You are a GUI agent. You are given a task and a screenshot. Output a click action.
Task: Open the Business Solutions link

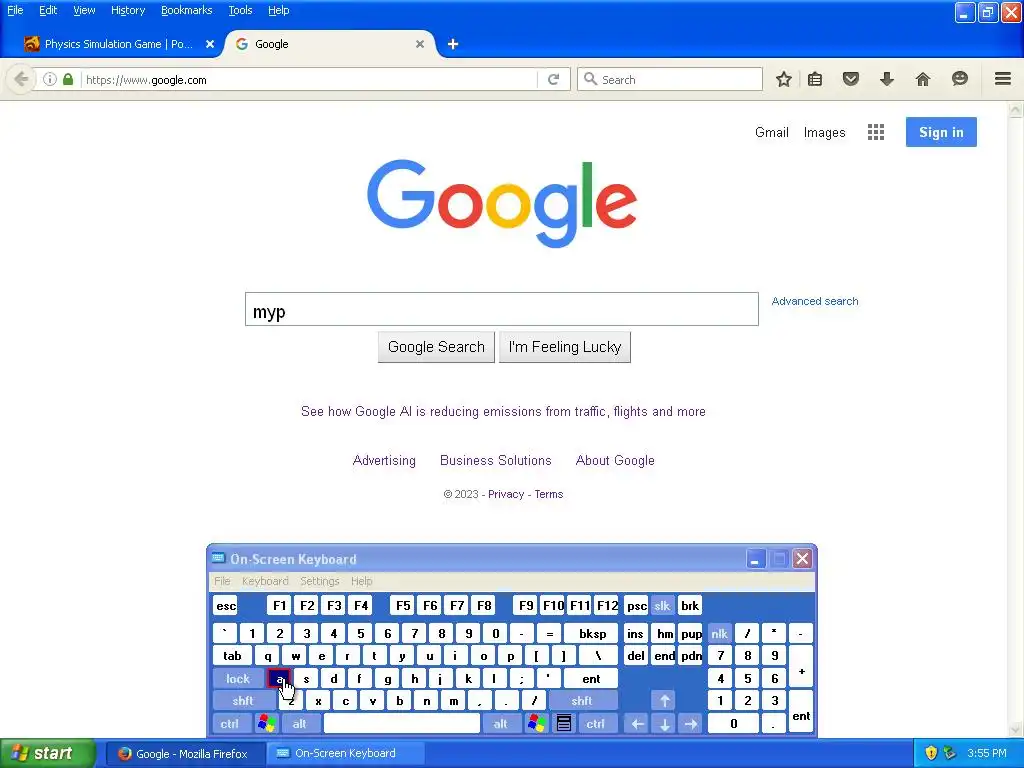(496, 460)
